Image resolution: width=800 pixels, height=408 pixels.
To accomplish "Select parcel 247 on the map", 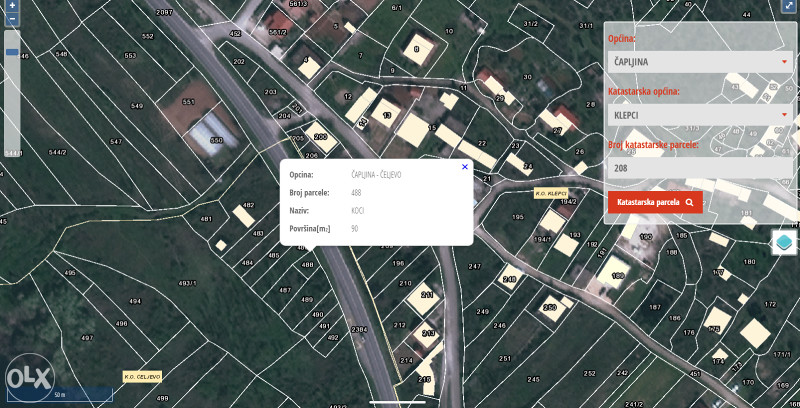I will 474,266.
